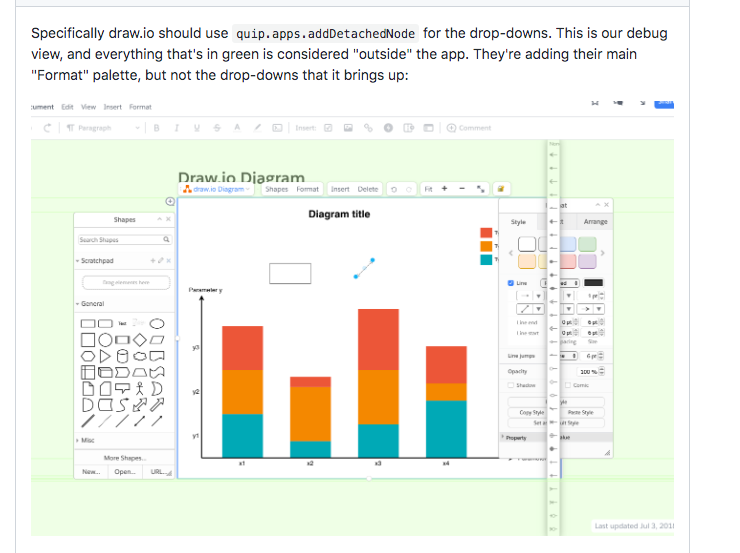Collapse the Scratchpad section
Image resolution: width=740 pixels, height=553 pixels.
(77, 260)
